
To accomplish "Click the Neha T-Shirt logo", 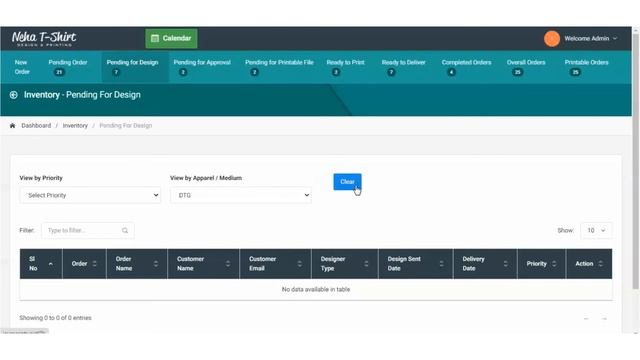I will 44,39.
